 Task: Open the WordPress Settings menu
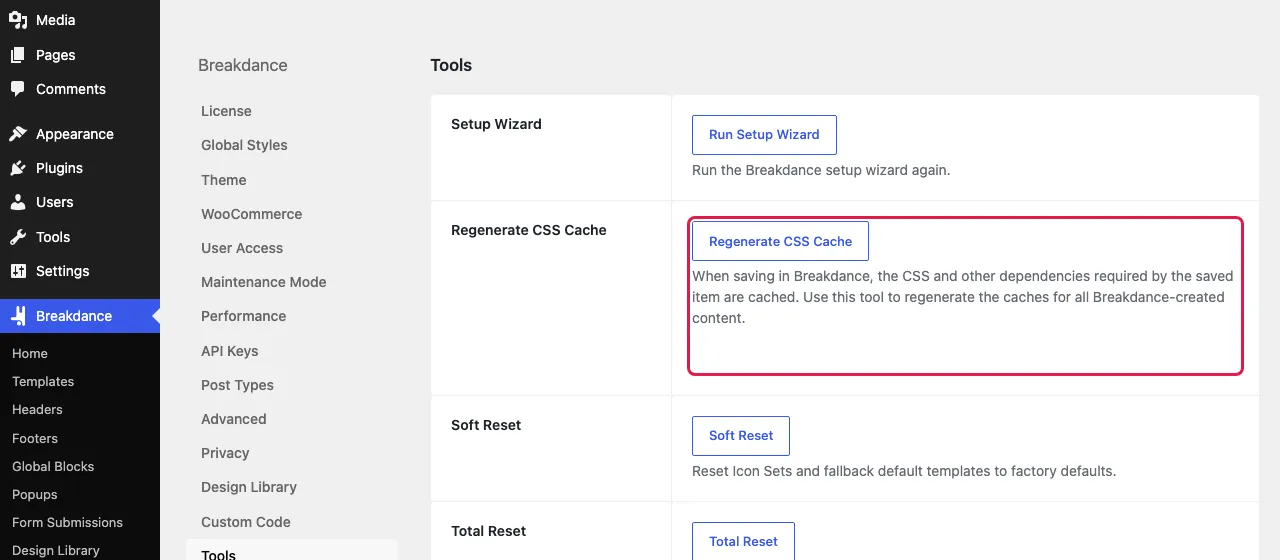click(x=80, y=271)
